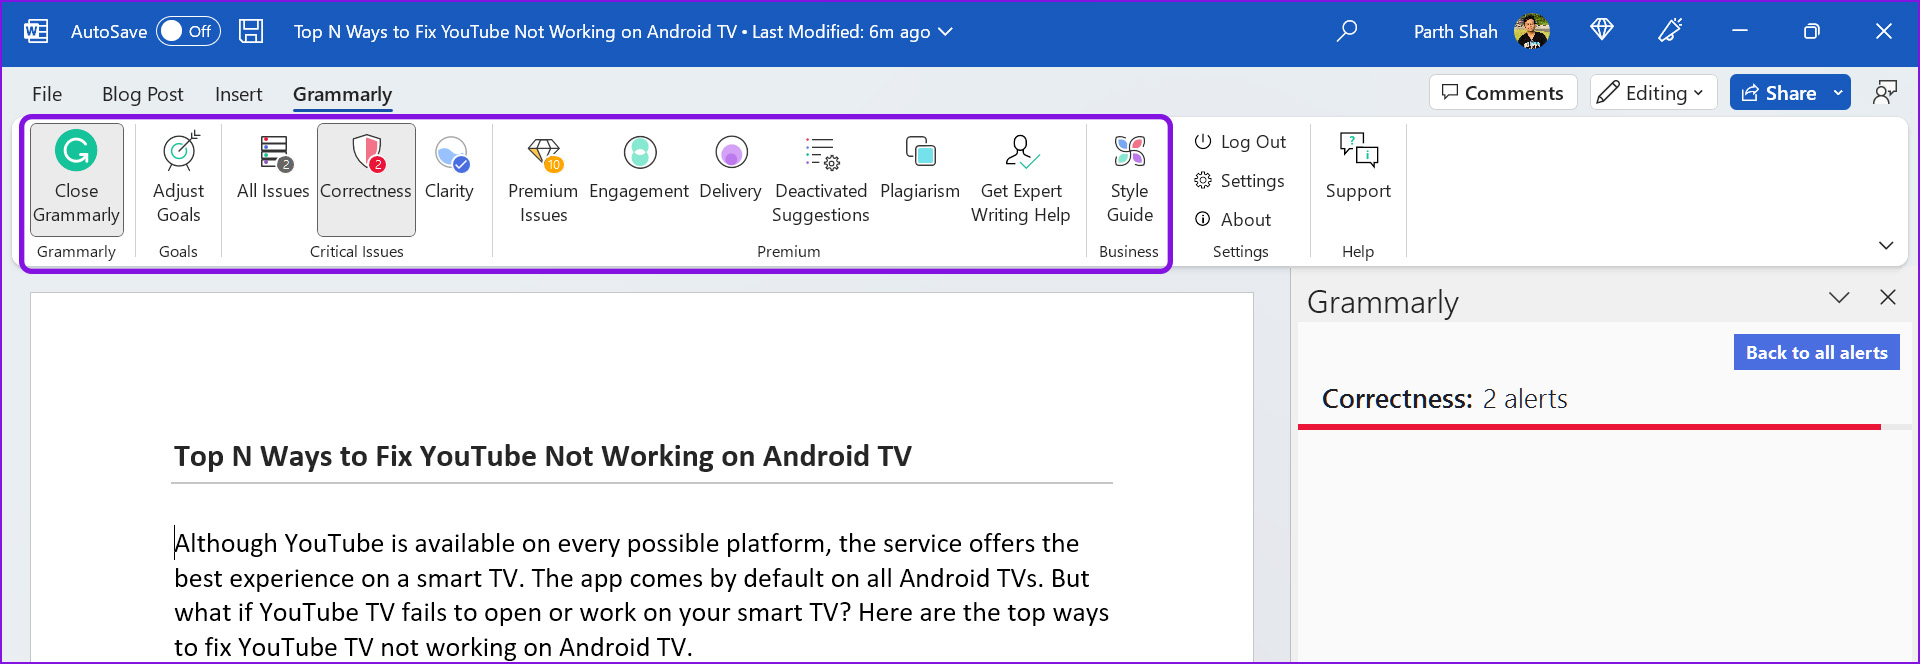Open the Grammarly pane options chevron

(1839, 297)
